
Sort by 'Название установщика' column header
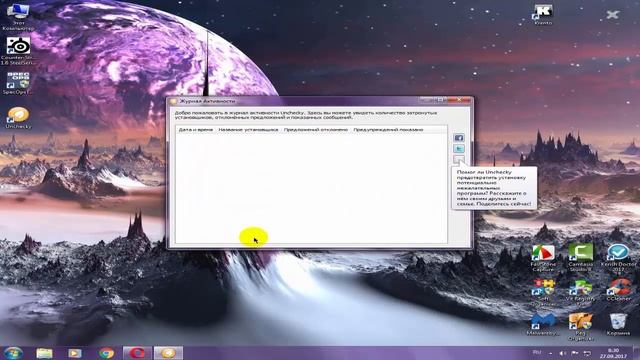point(248,129)
